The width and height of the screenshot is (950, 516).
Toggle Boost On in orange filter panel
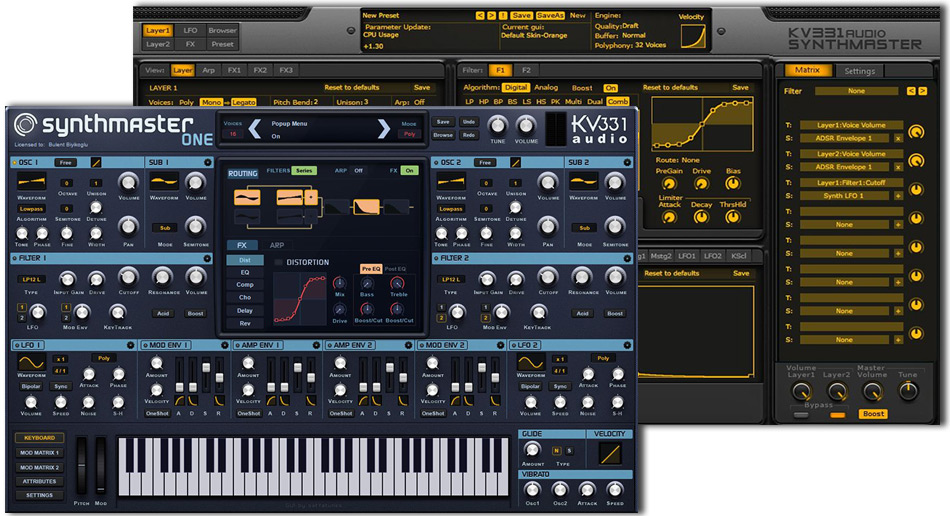[610, 88]
